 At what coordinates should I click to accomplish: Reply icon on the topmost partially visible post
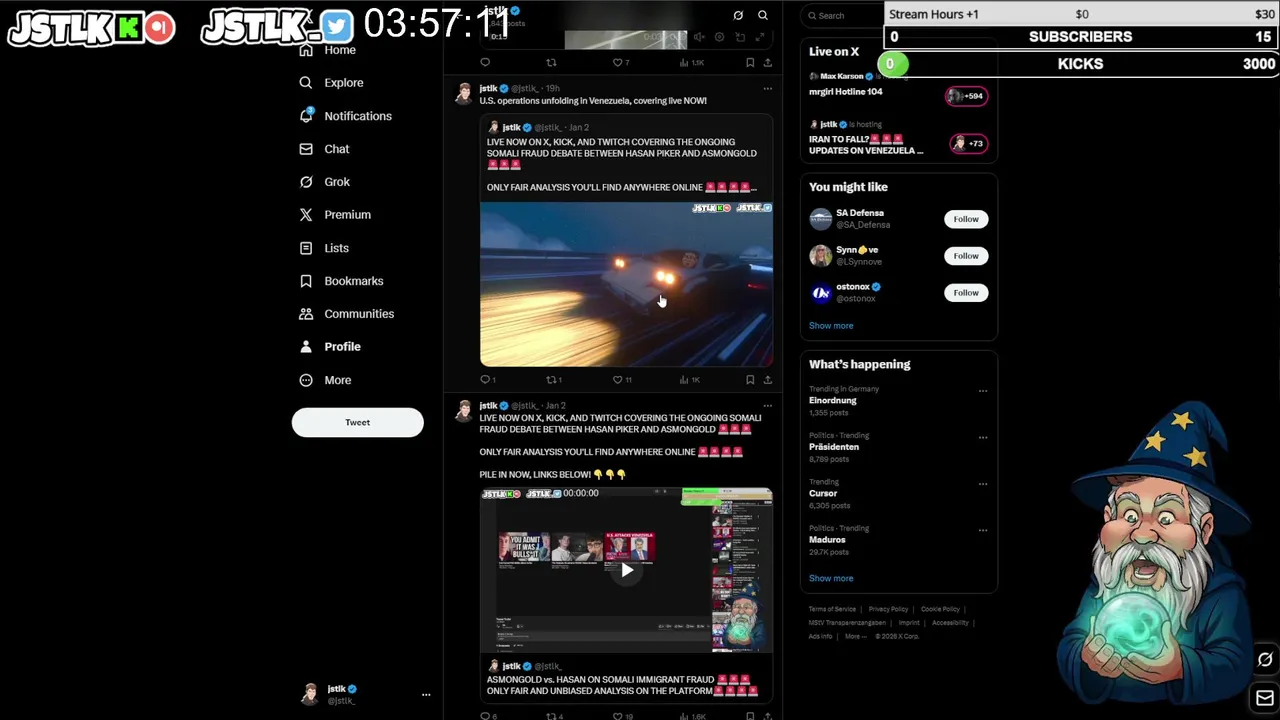tap(485, 62)
